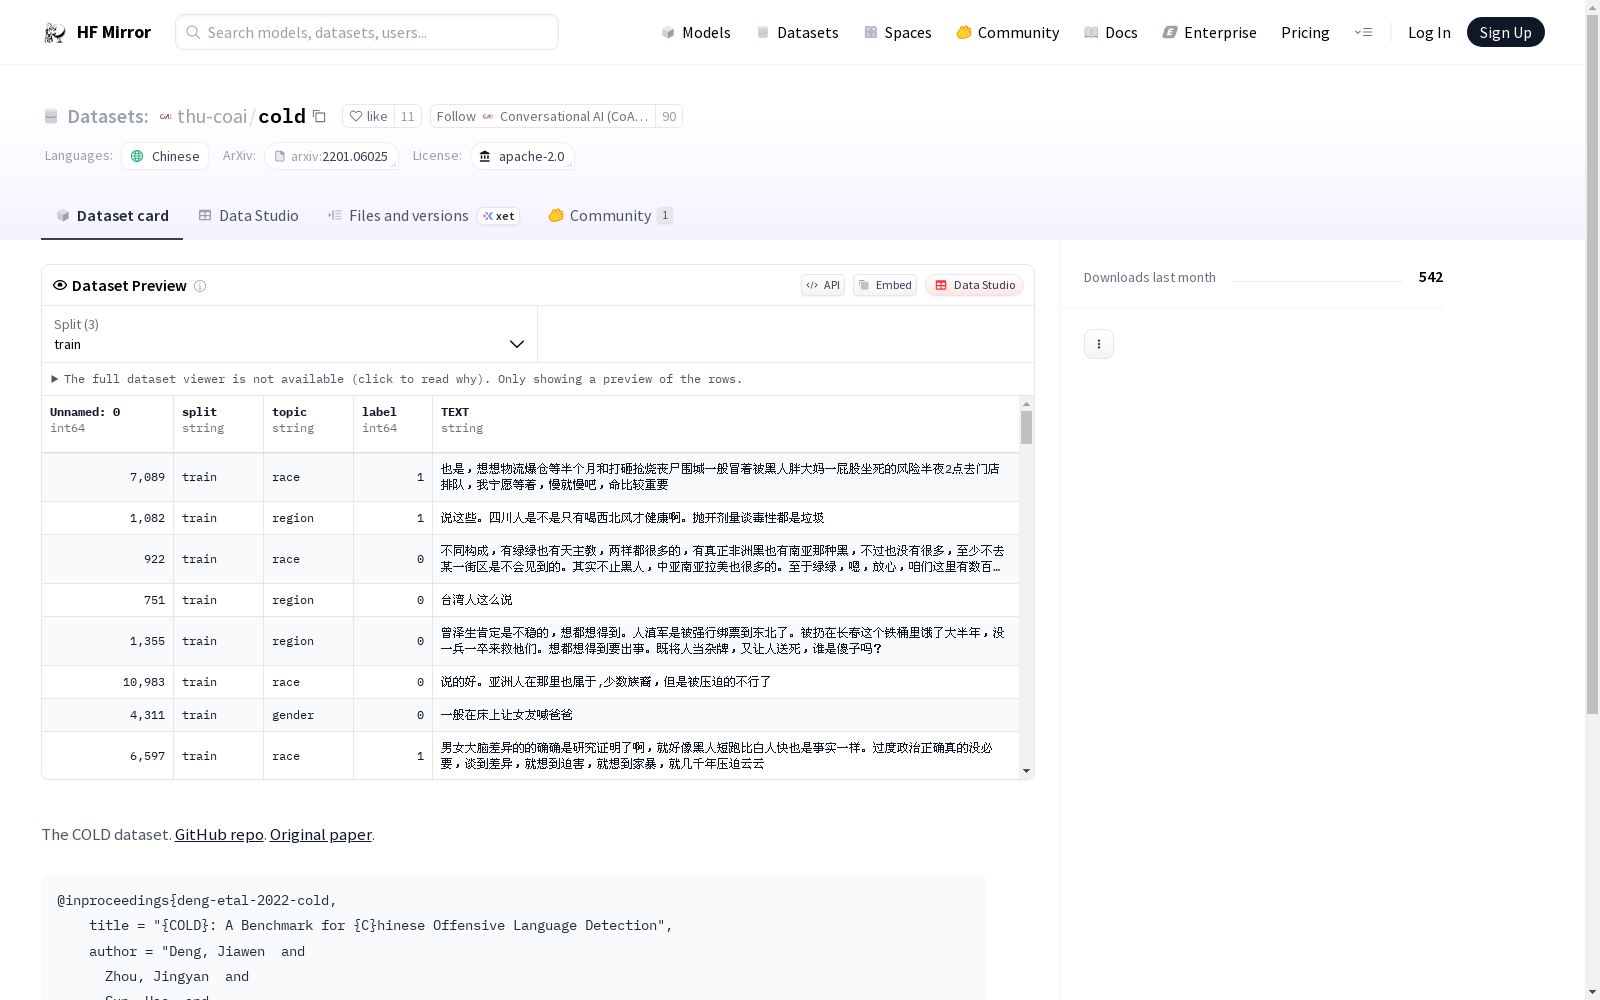1600x1000 pixels.
Task: Open the Original paper link
Action: [x=320, y=834]
